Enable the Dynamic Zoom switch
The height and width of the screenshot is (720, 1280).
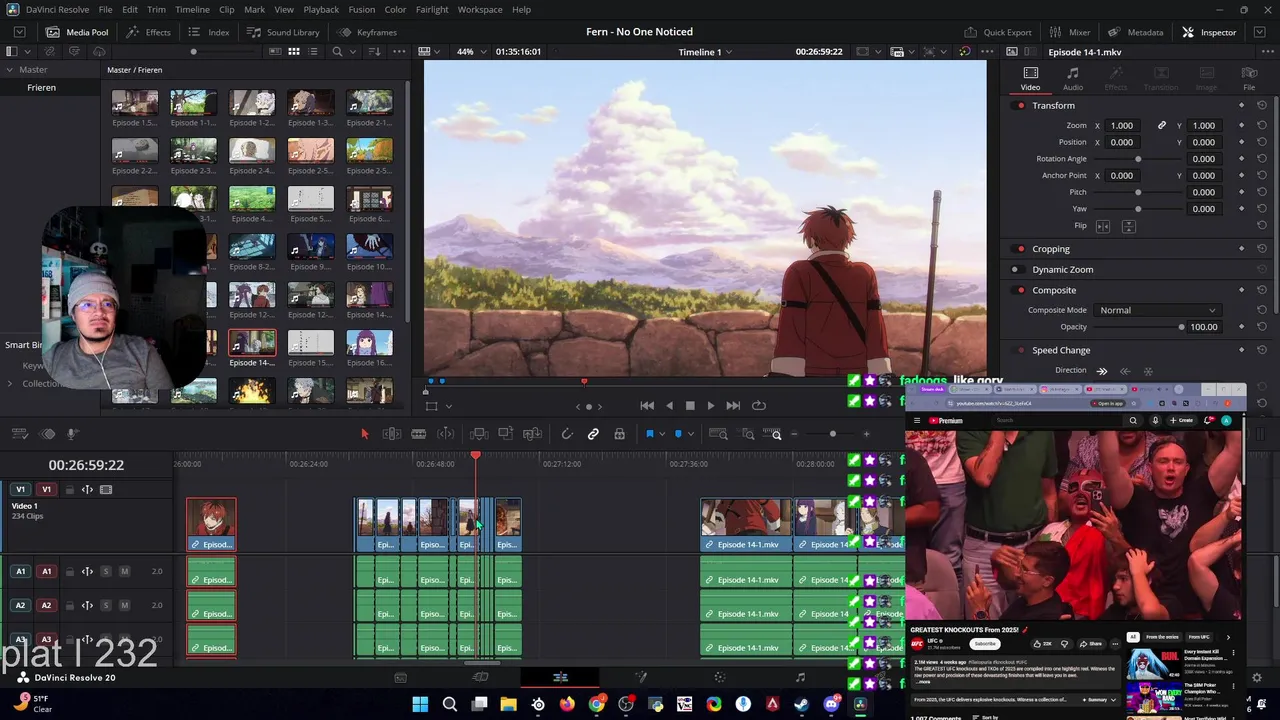pyautogui.click(x=1016, y=269)
